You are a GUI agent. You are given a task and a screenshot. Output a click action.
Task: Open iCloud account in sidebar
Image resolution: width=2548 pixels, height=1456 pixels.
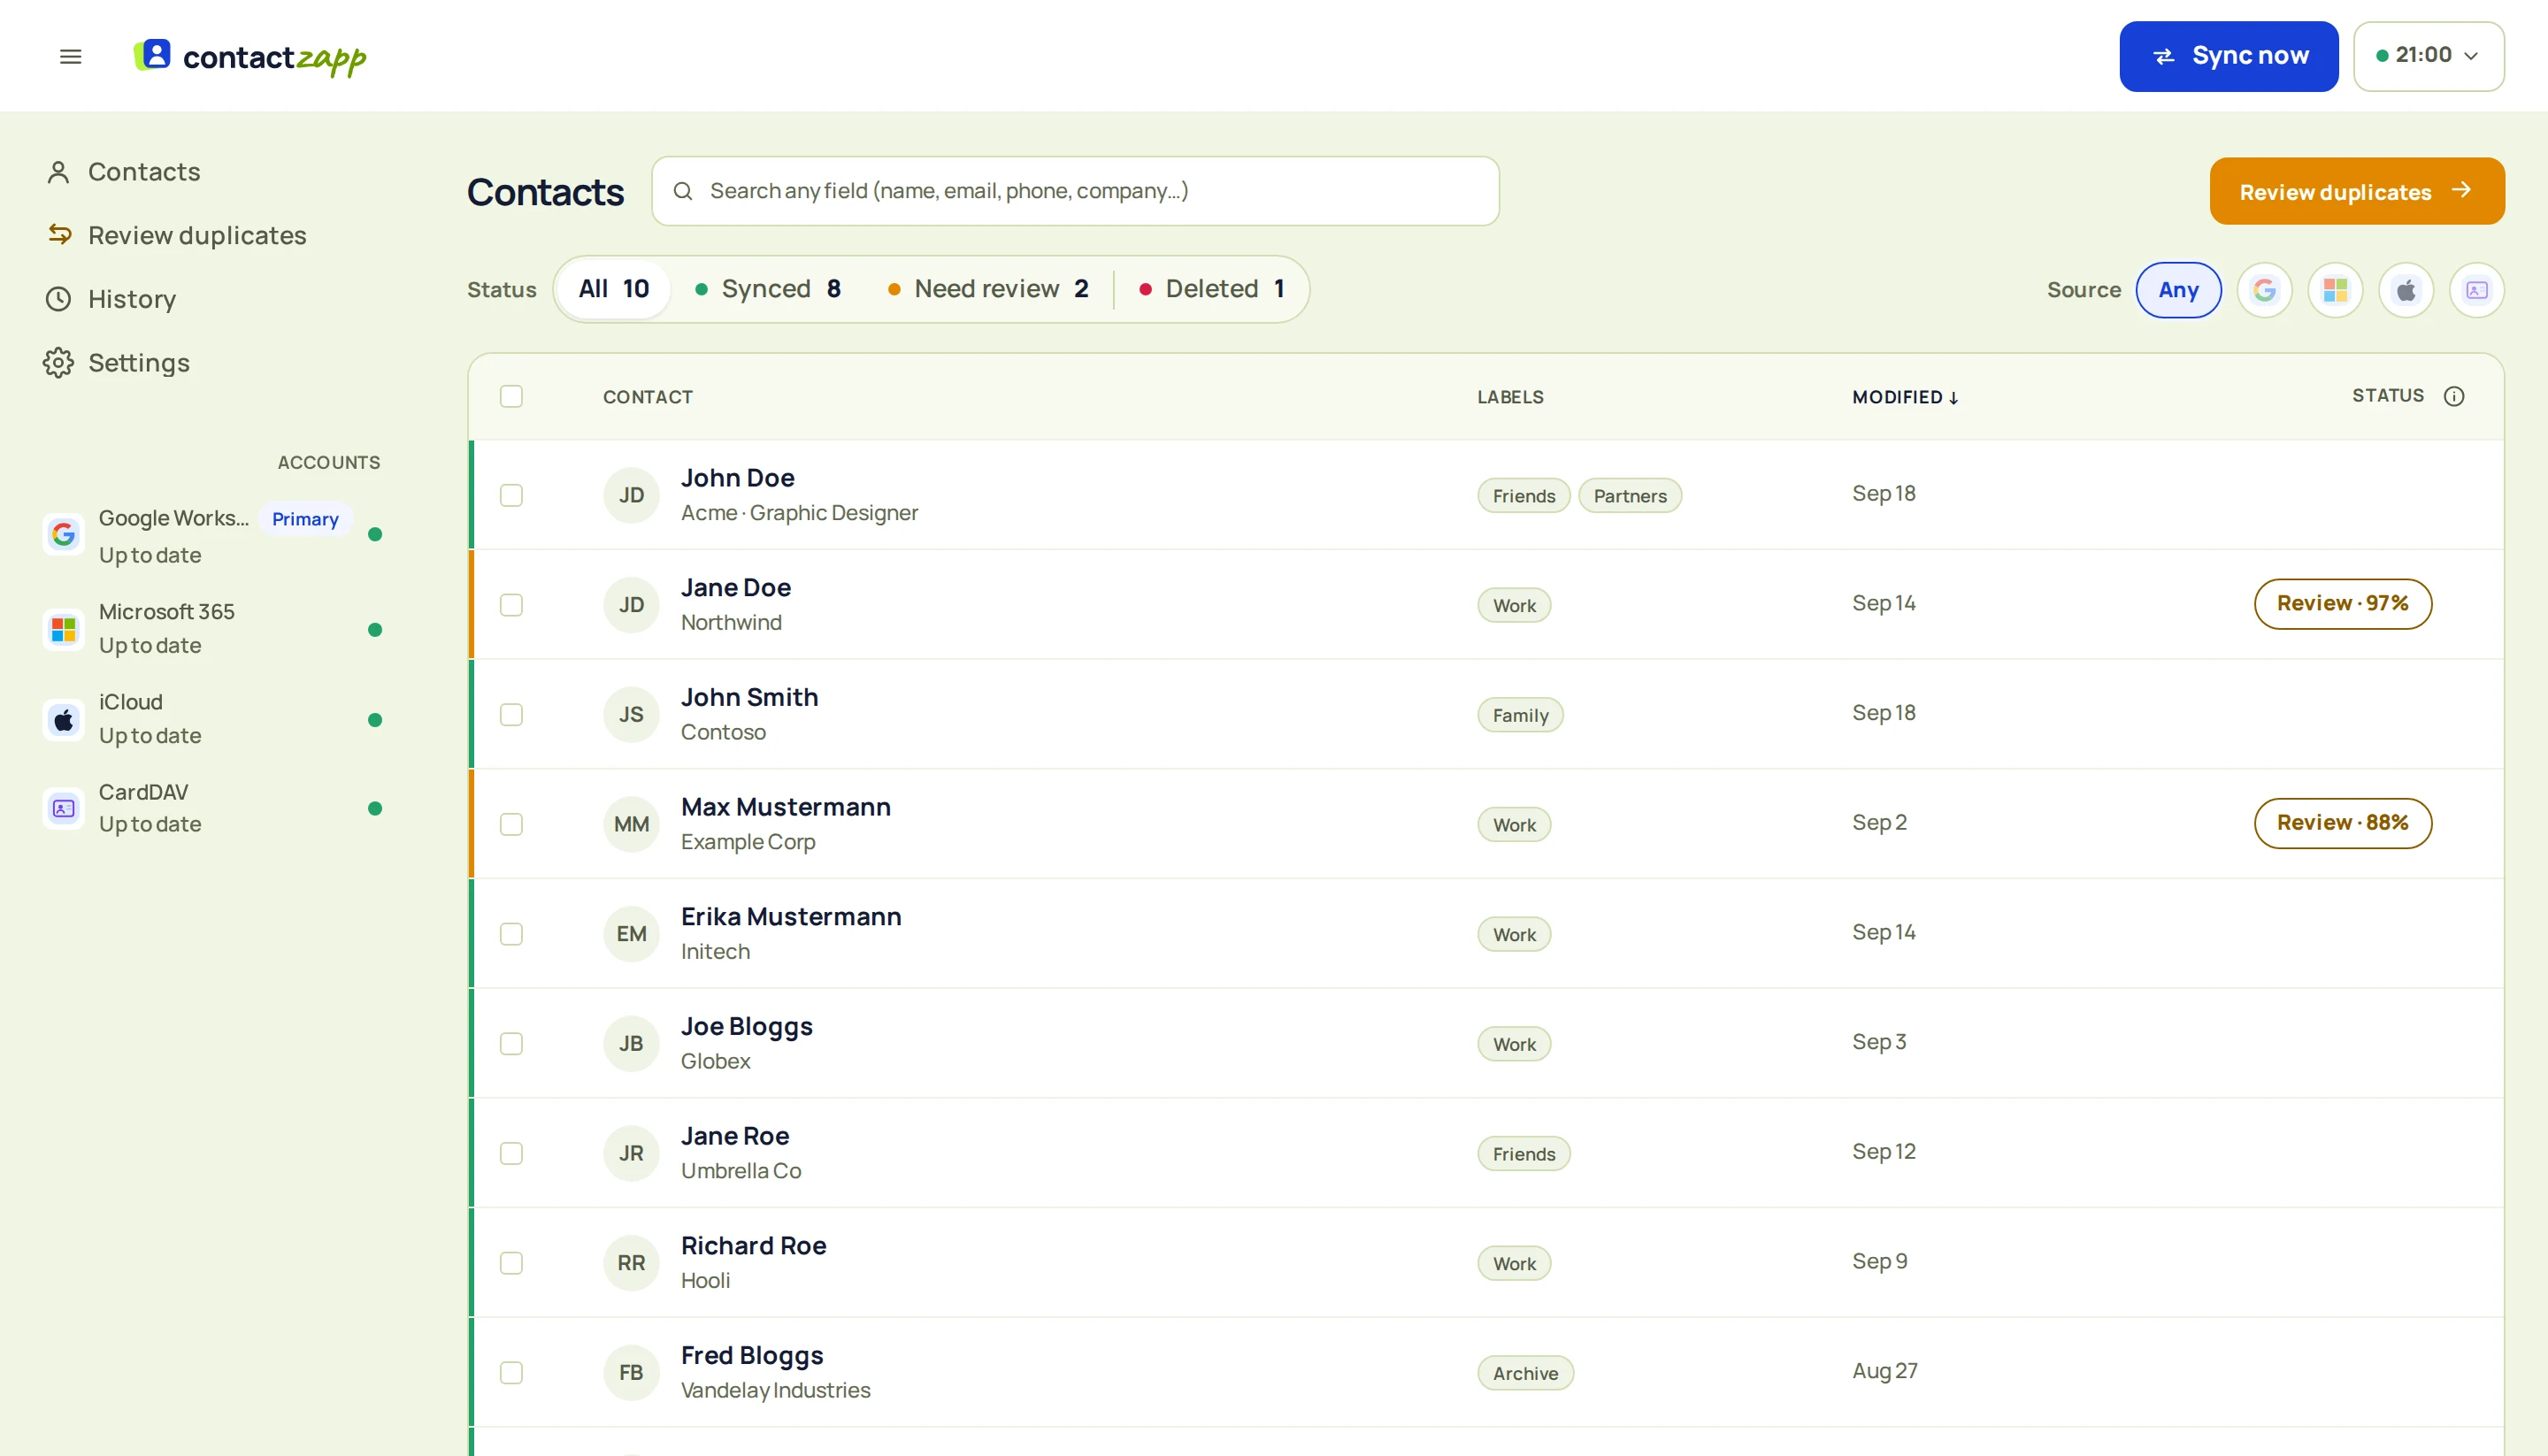pyautogui.click(x=213, y=719)
